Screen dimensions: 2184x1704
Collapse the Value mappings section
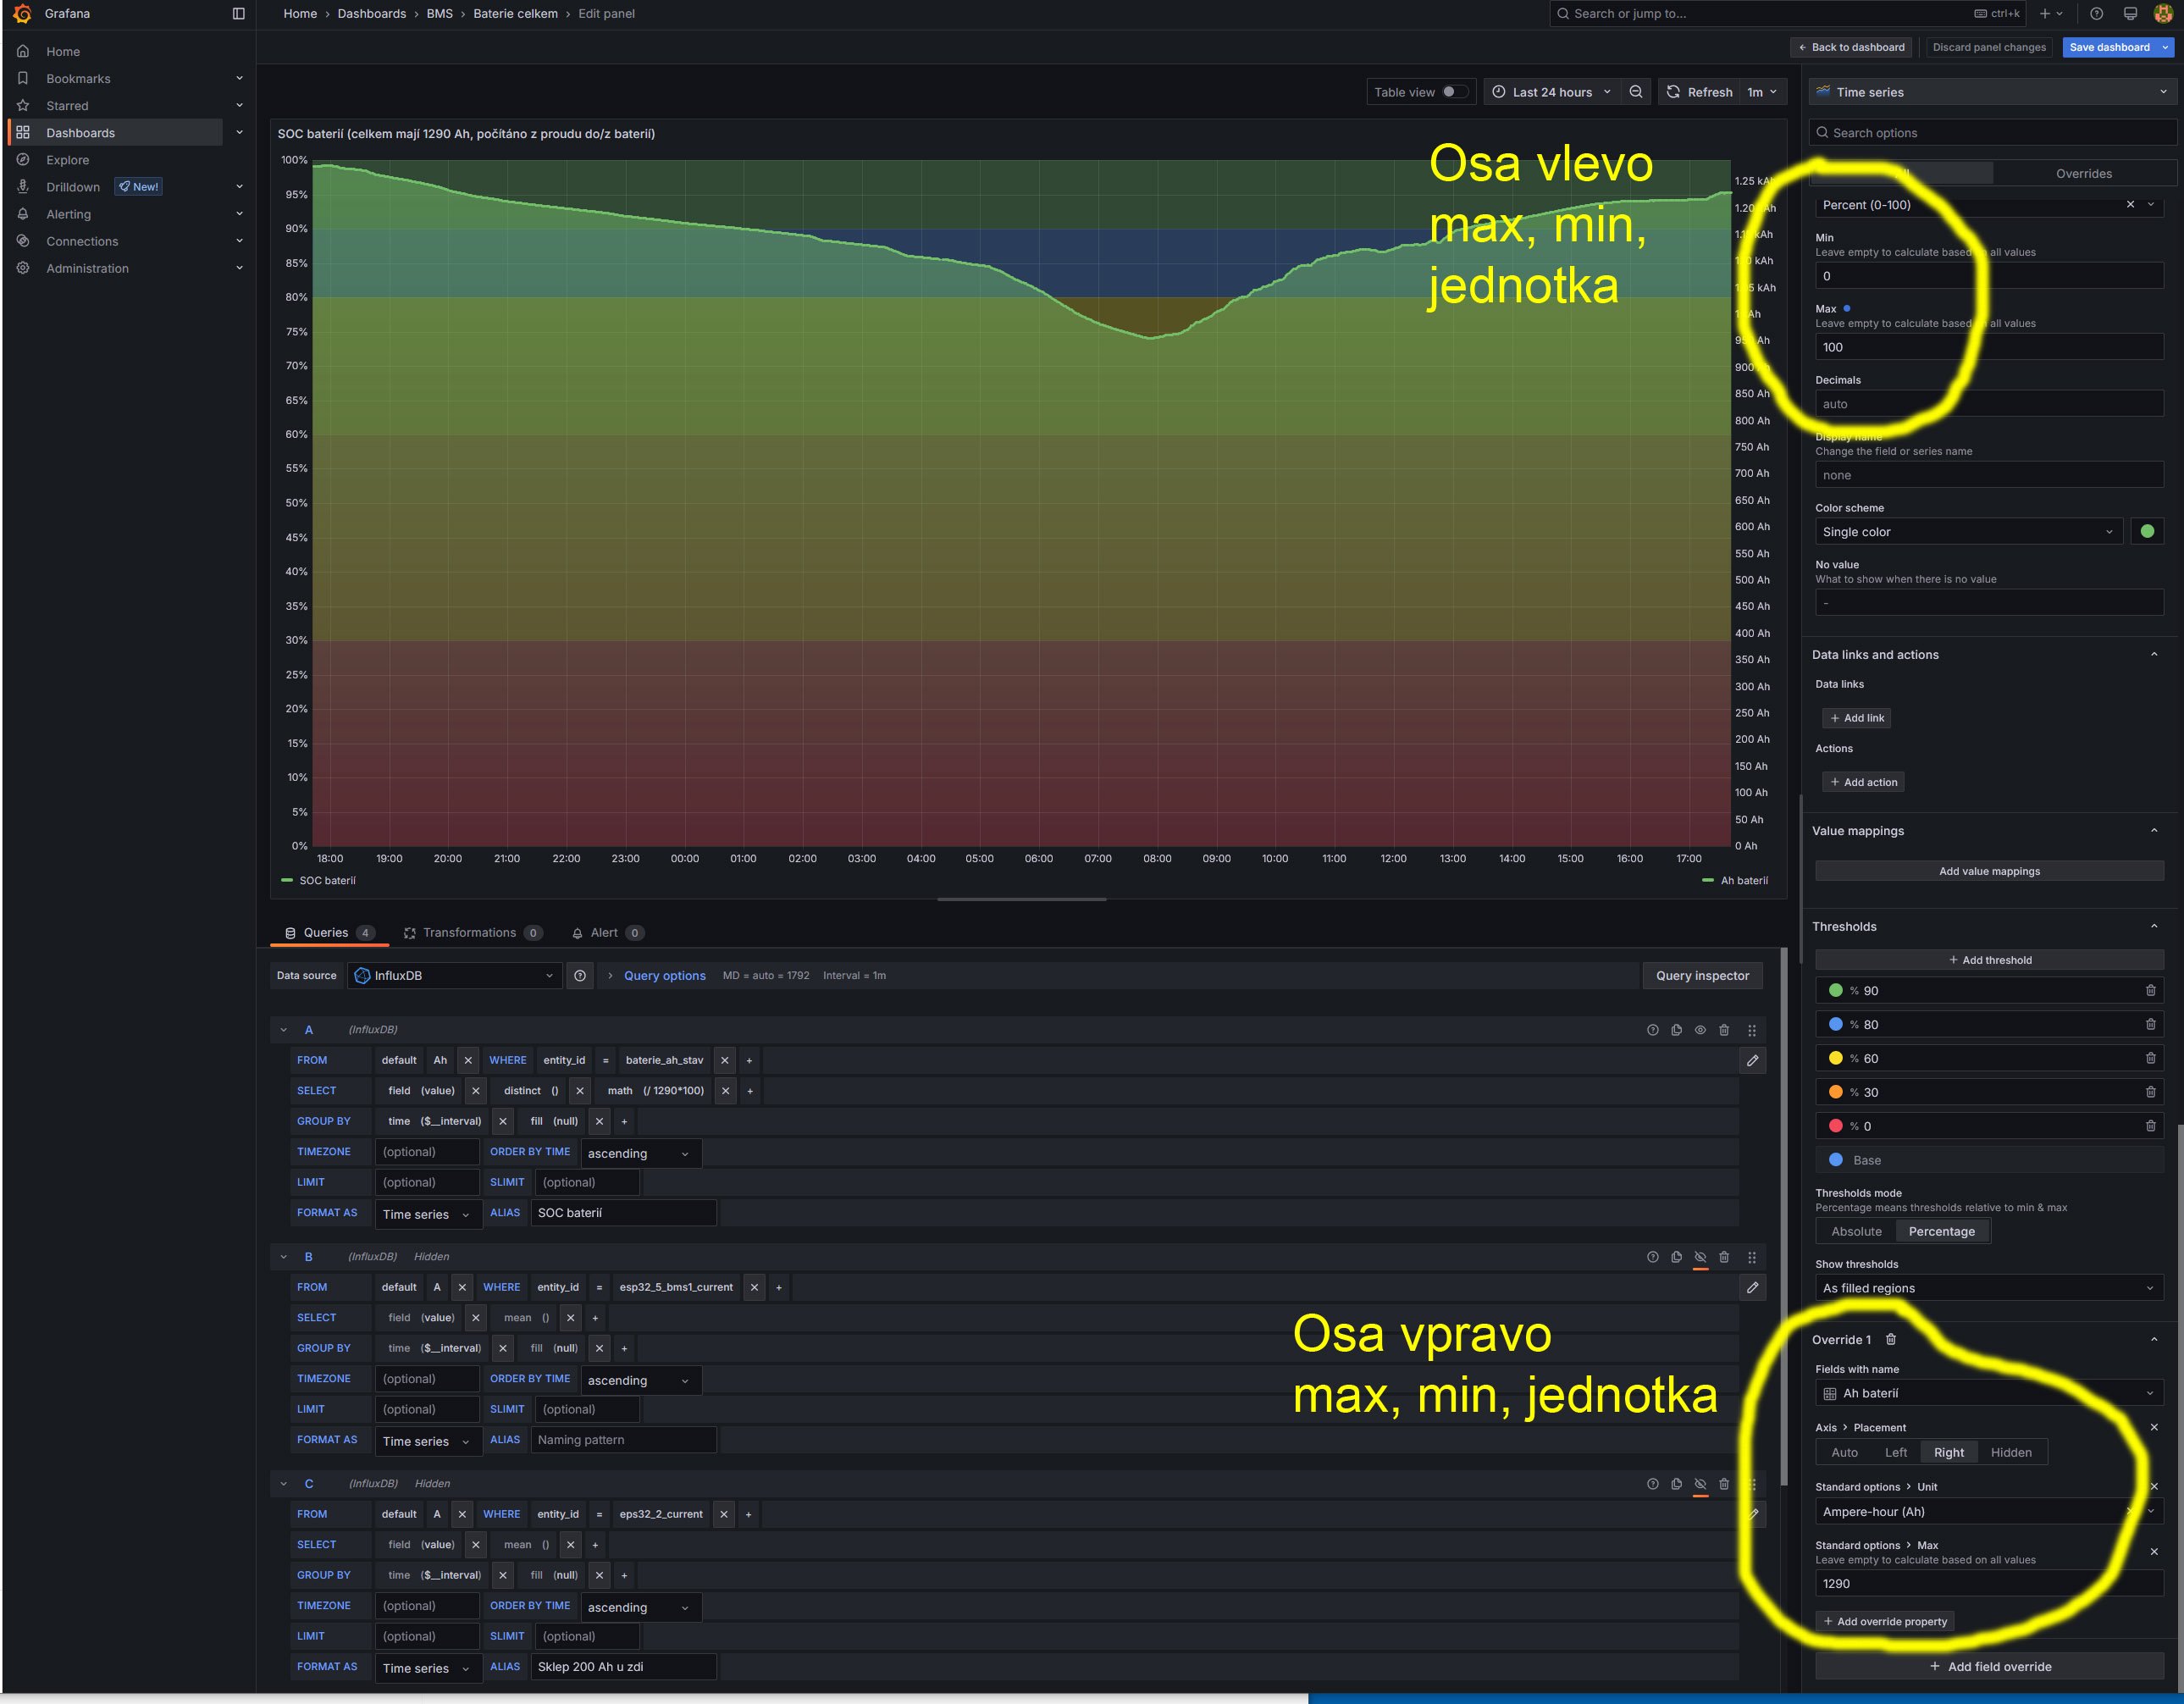tap(2153, 831)
